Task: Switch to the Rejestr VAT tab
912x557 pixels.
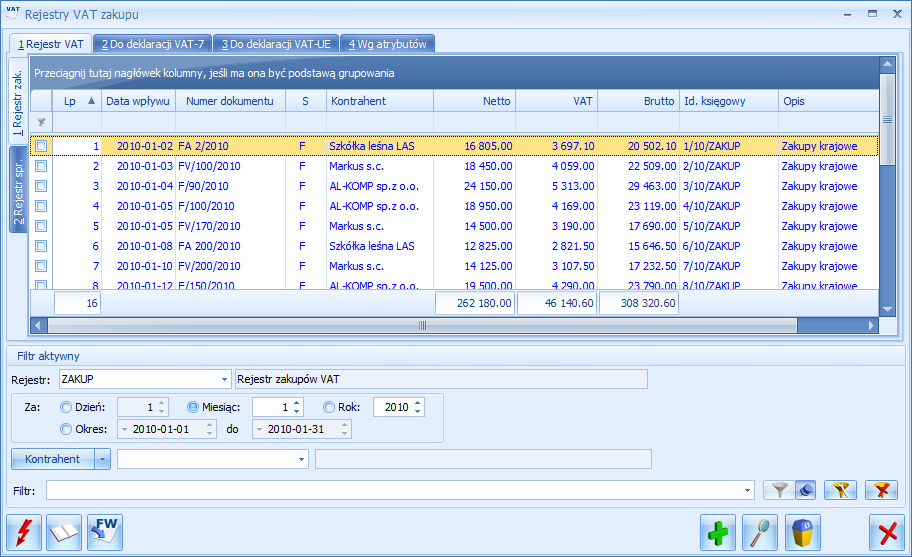Action: click(51, 44)
